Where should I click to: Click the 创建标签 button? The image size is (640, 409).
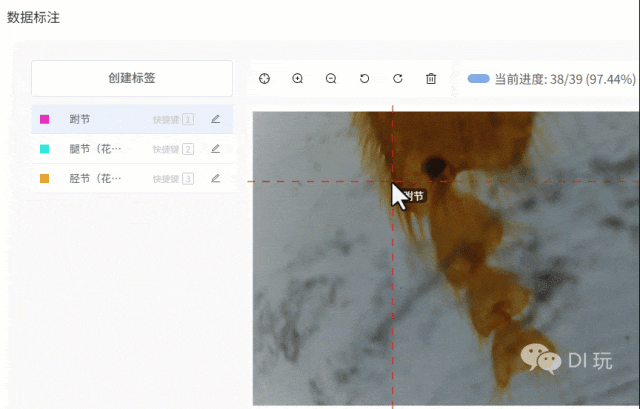pos(132,78)
